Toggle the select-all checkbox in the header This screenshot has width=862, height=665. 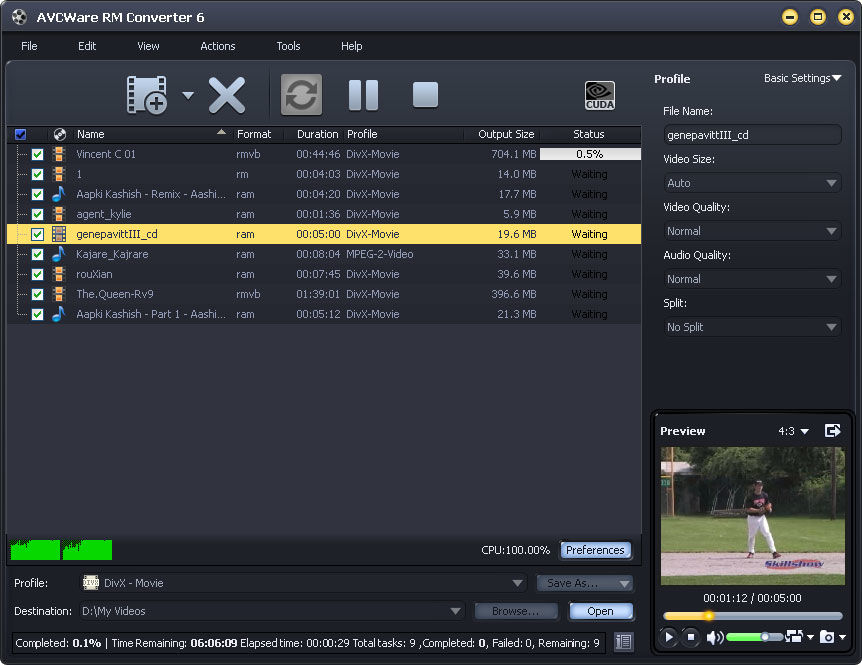click(20, 134)
